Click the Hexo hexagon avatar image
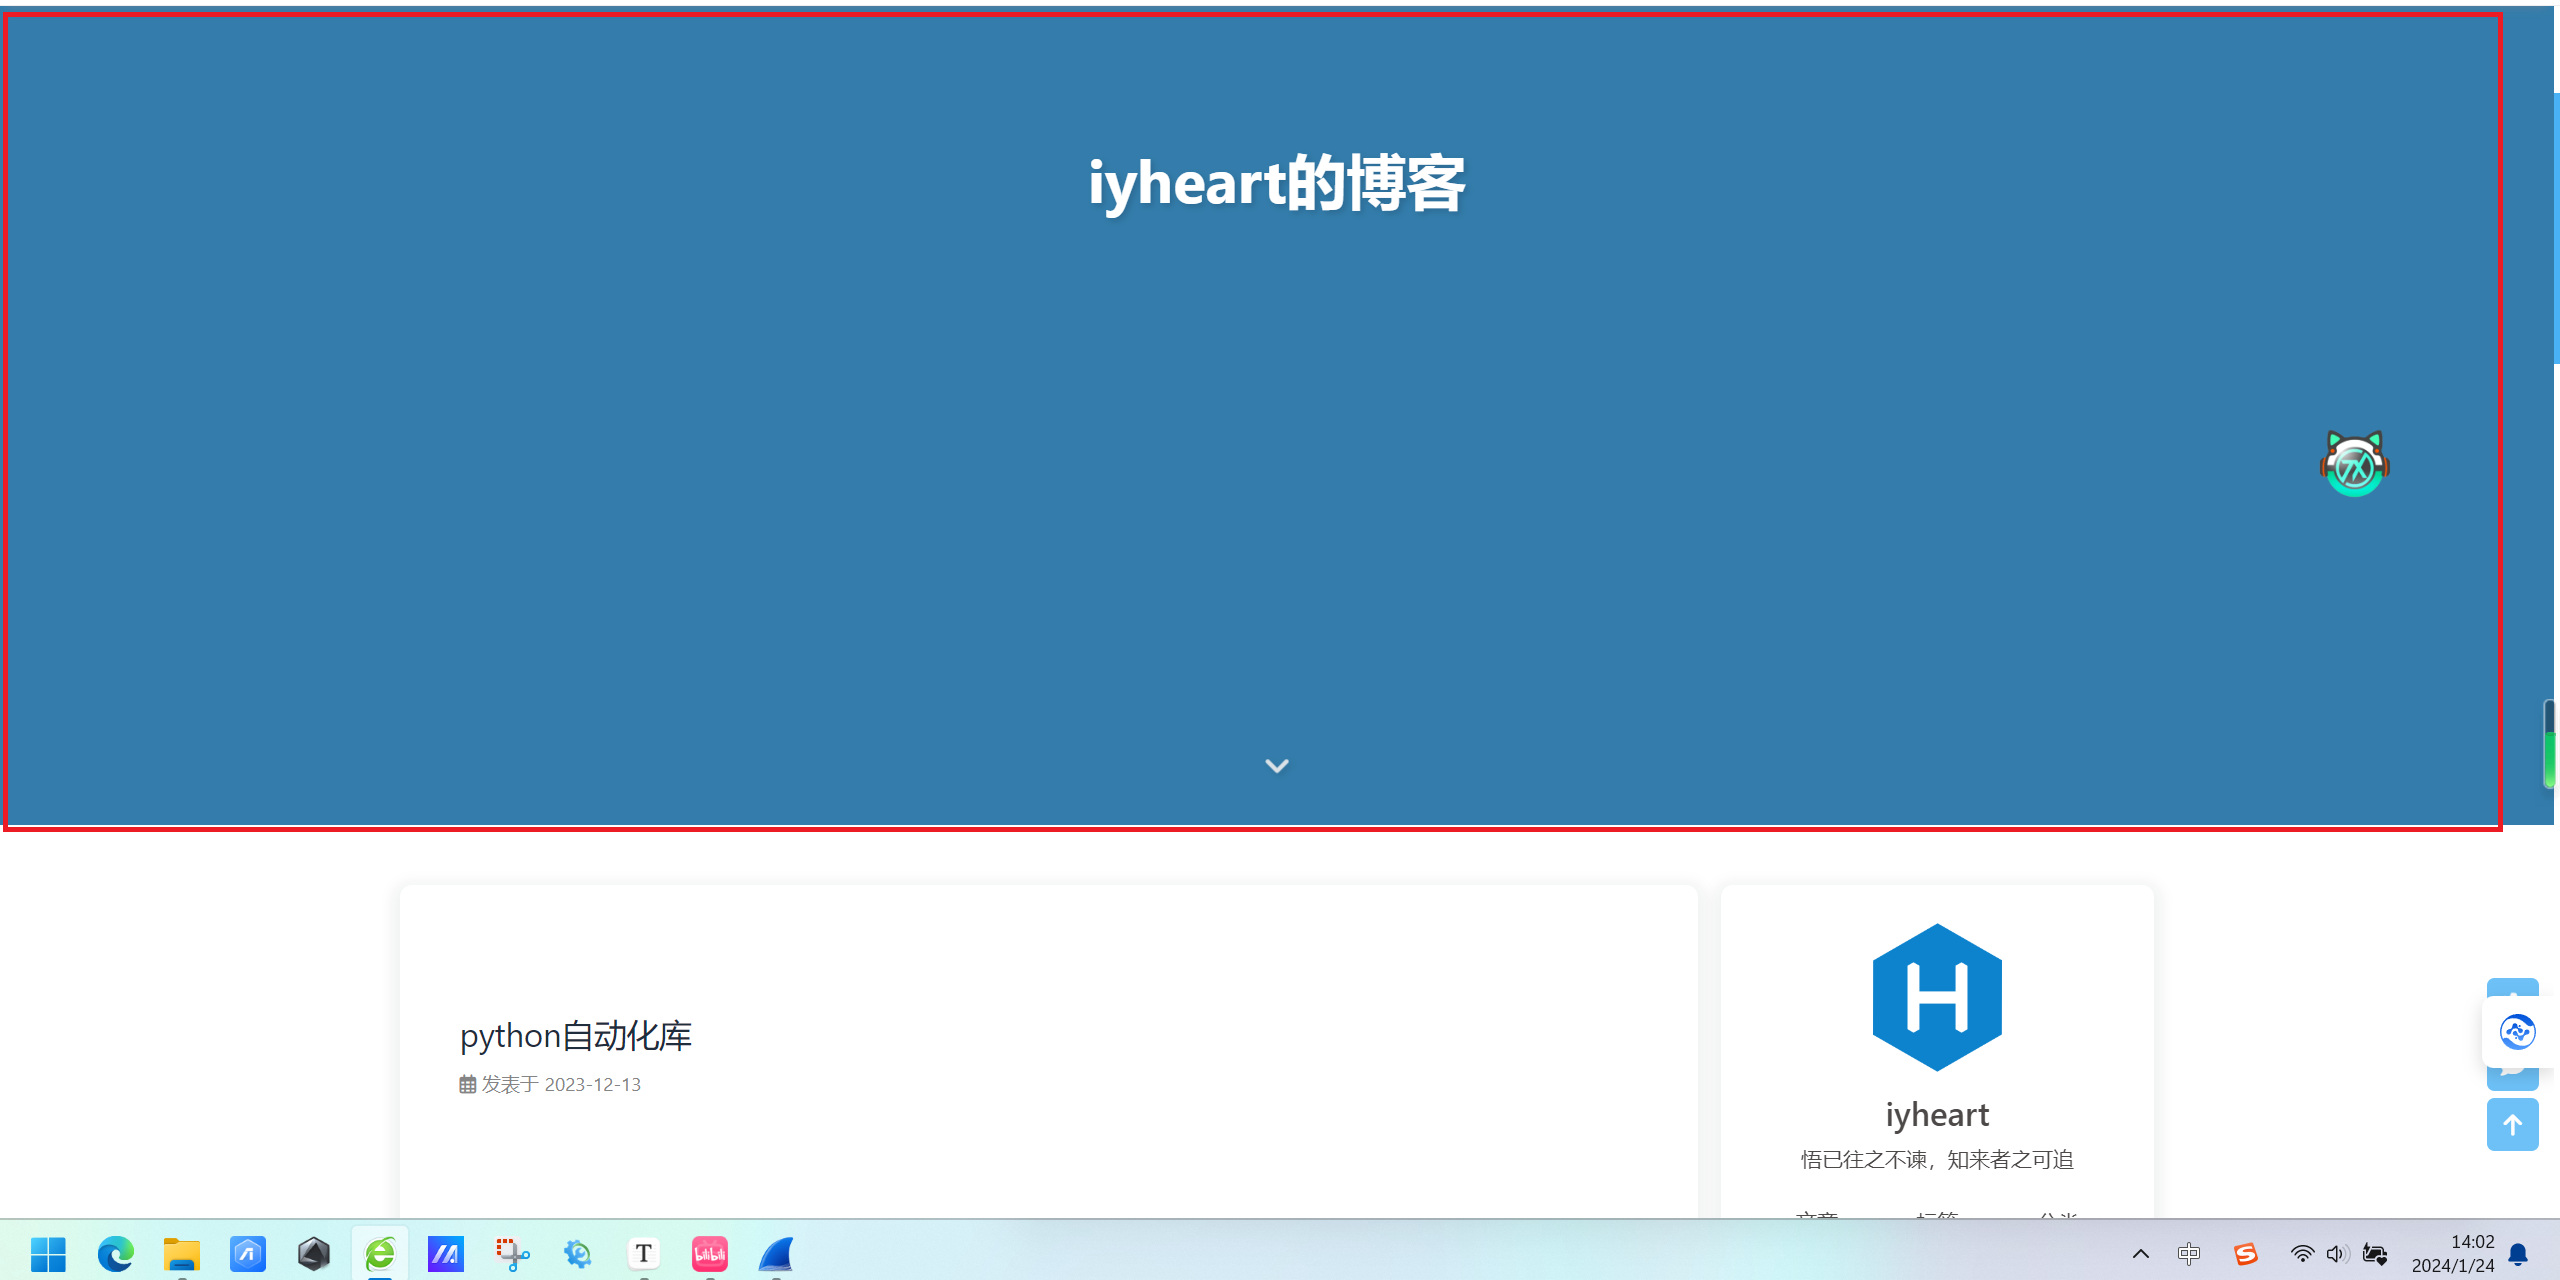This screenshot has height=1280, width=2560. coord(1937,997)
